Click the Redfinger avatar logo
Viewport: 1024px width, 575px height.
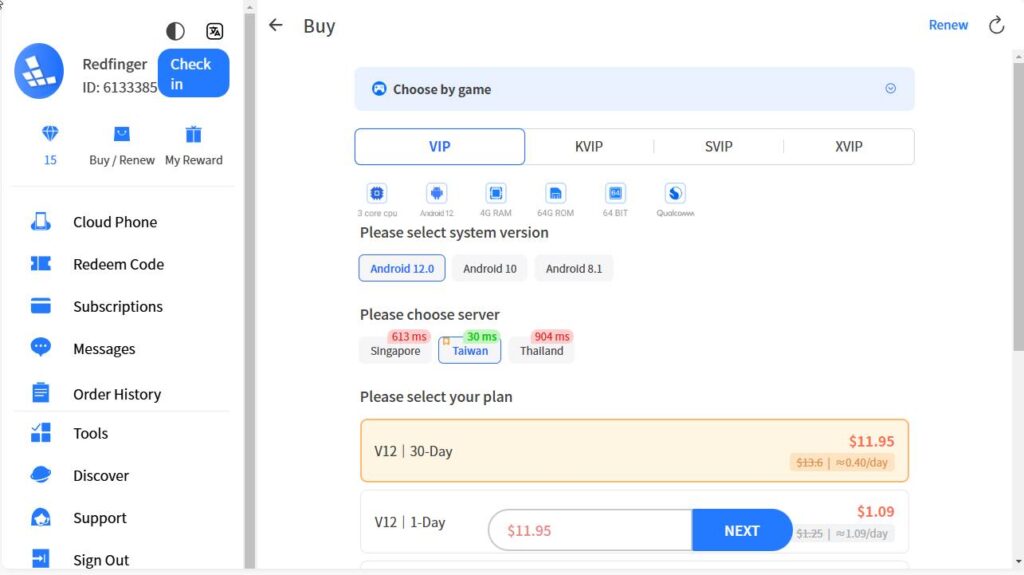pyautogui.click(x=40, y=71)
